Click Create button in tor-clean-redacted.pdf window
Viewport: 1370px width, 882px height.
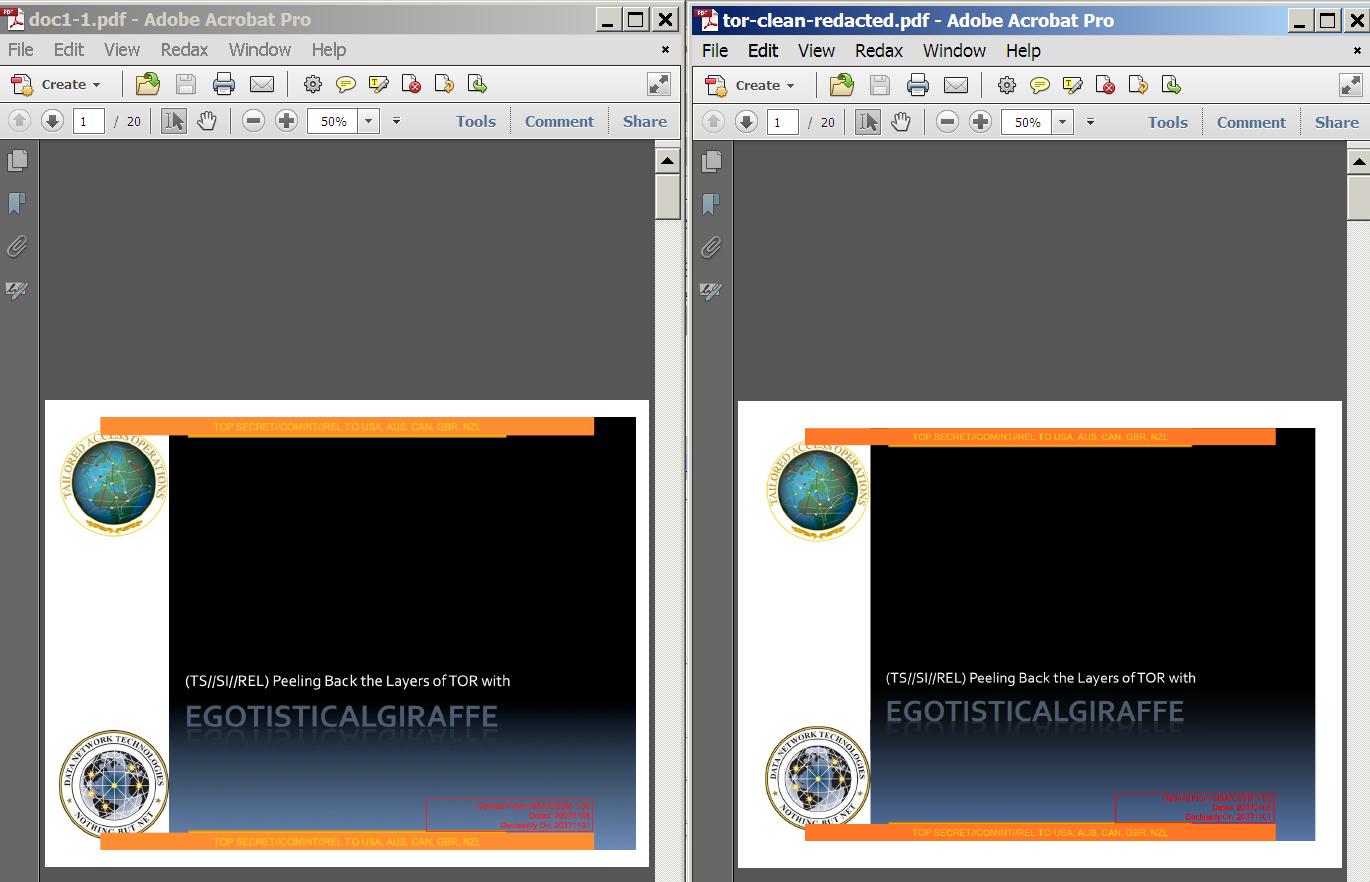pyautogui.click(x=749, y=86)
